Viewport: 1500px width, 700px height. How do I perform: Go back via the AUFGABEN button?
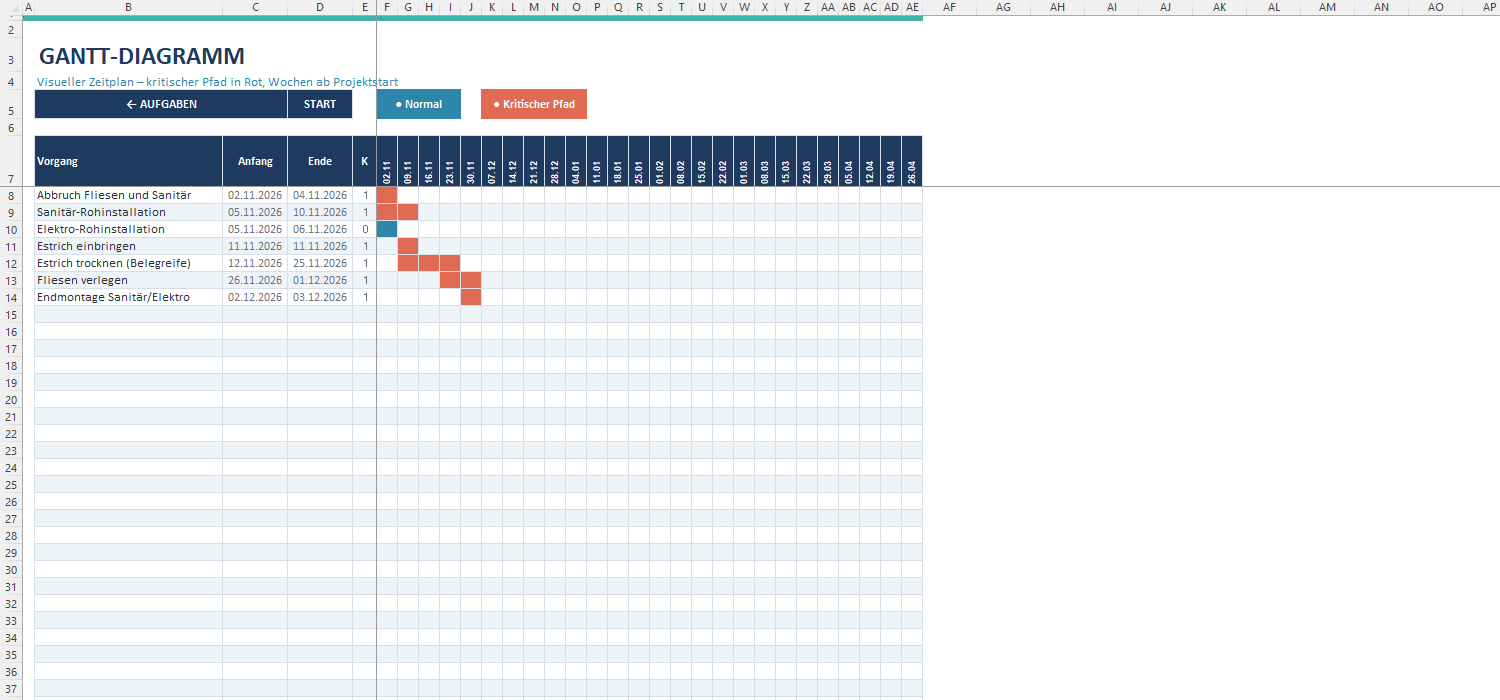161,104
